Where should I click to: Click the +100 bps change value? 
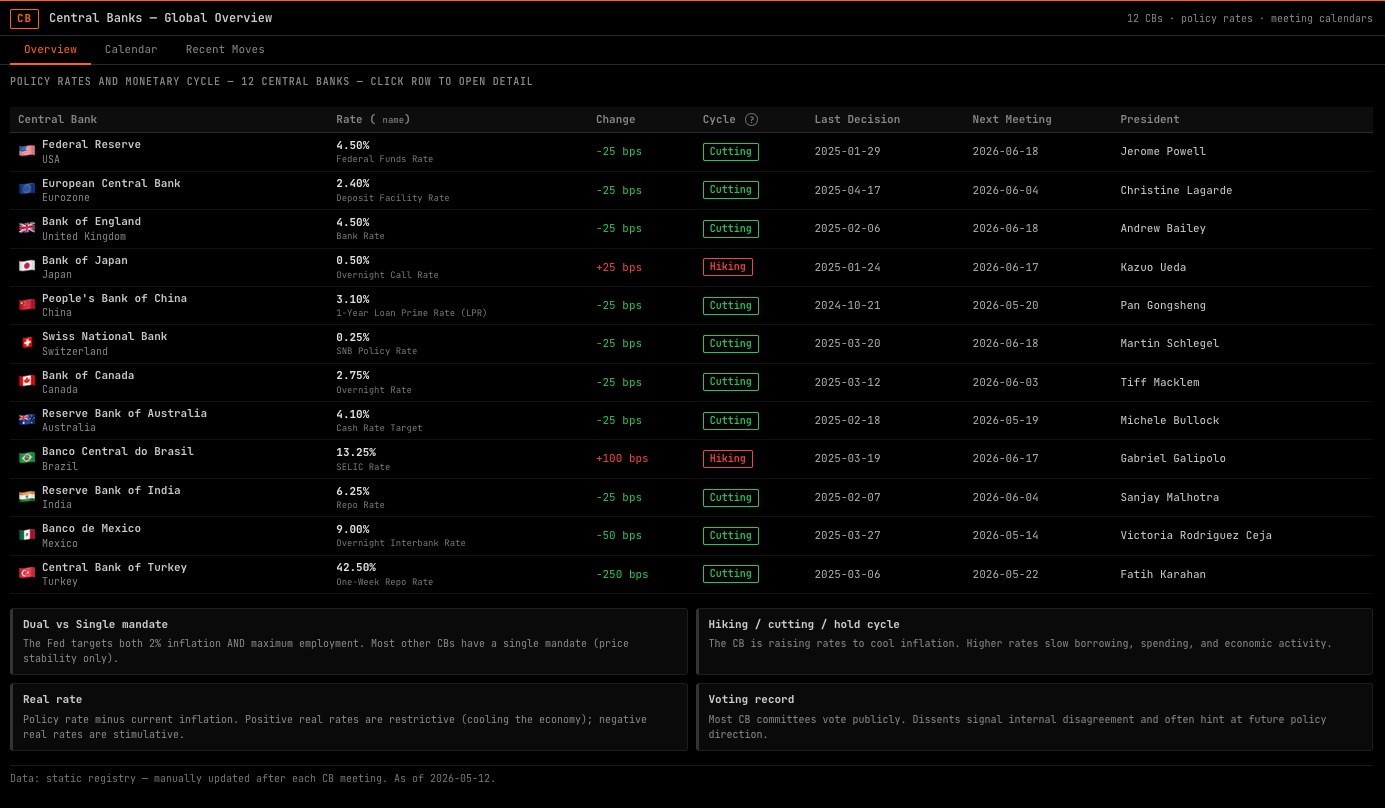(x=622, y=459)
